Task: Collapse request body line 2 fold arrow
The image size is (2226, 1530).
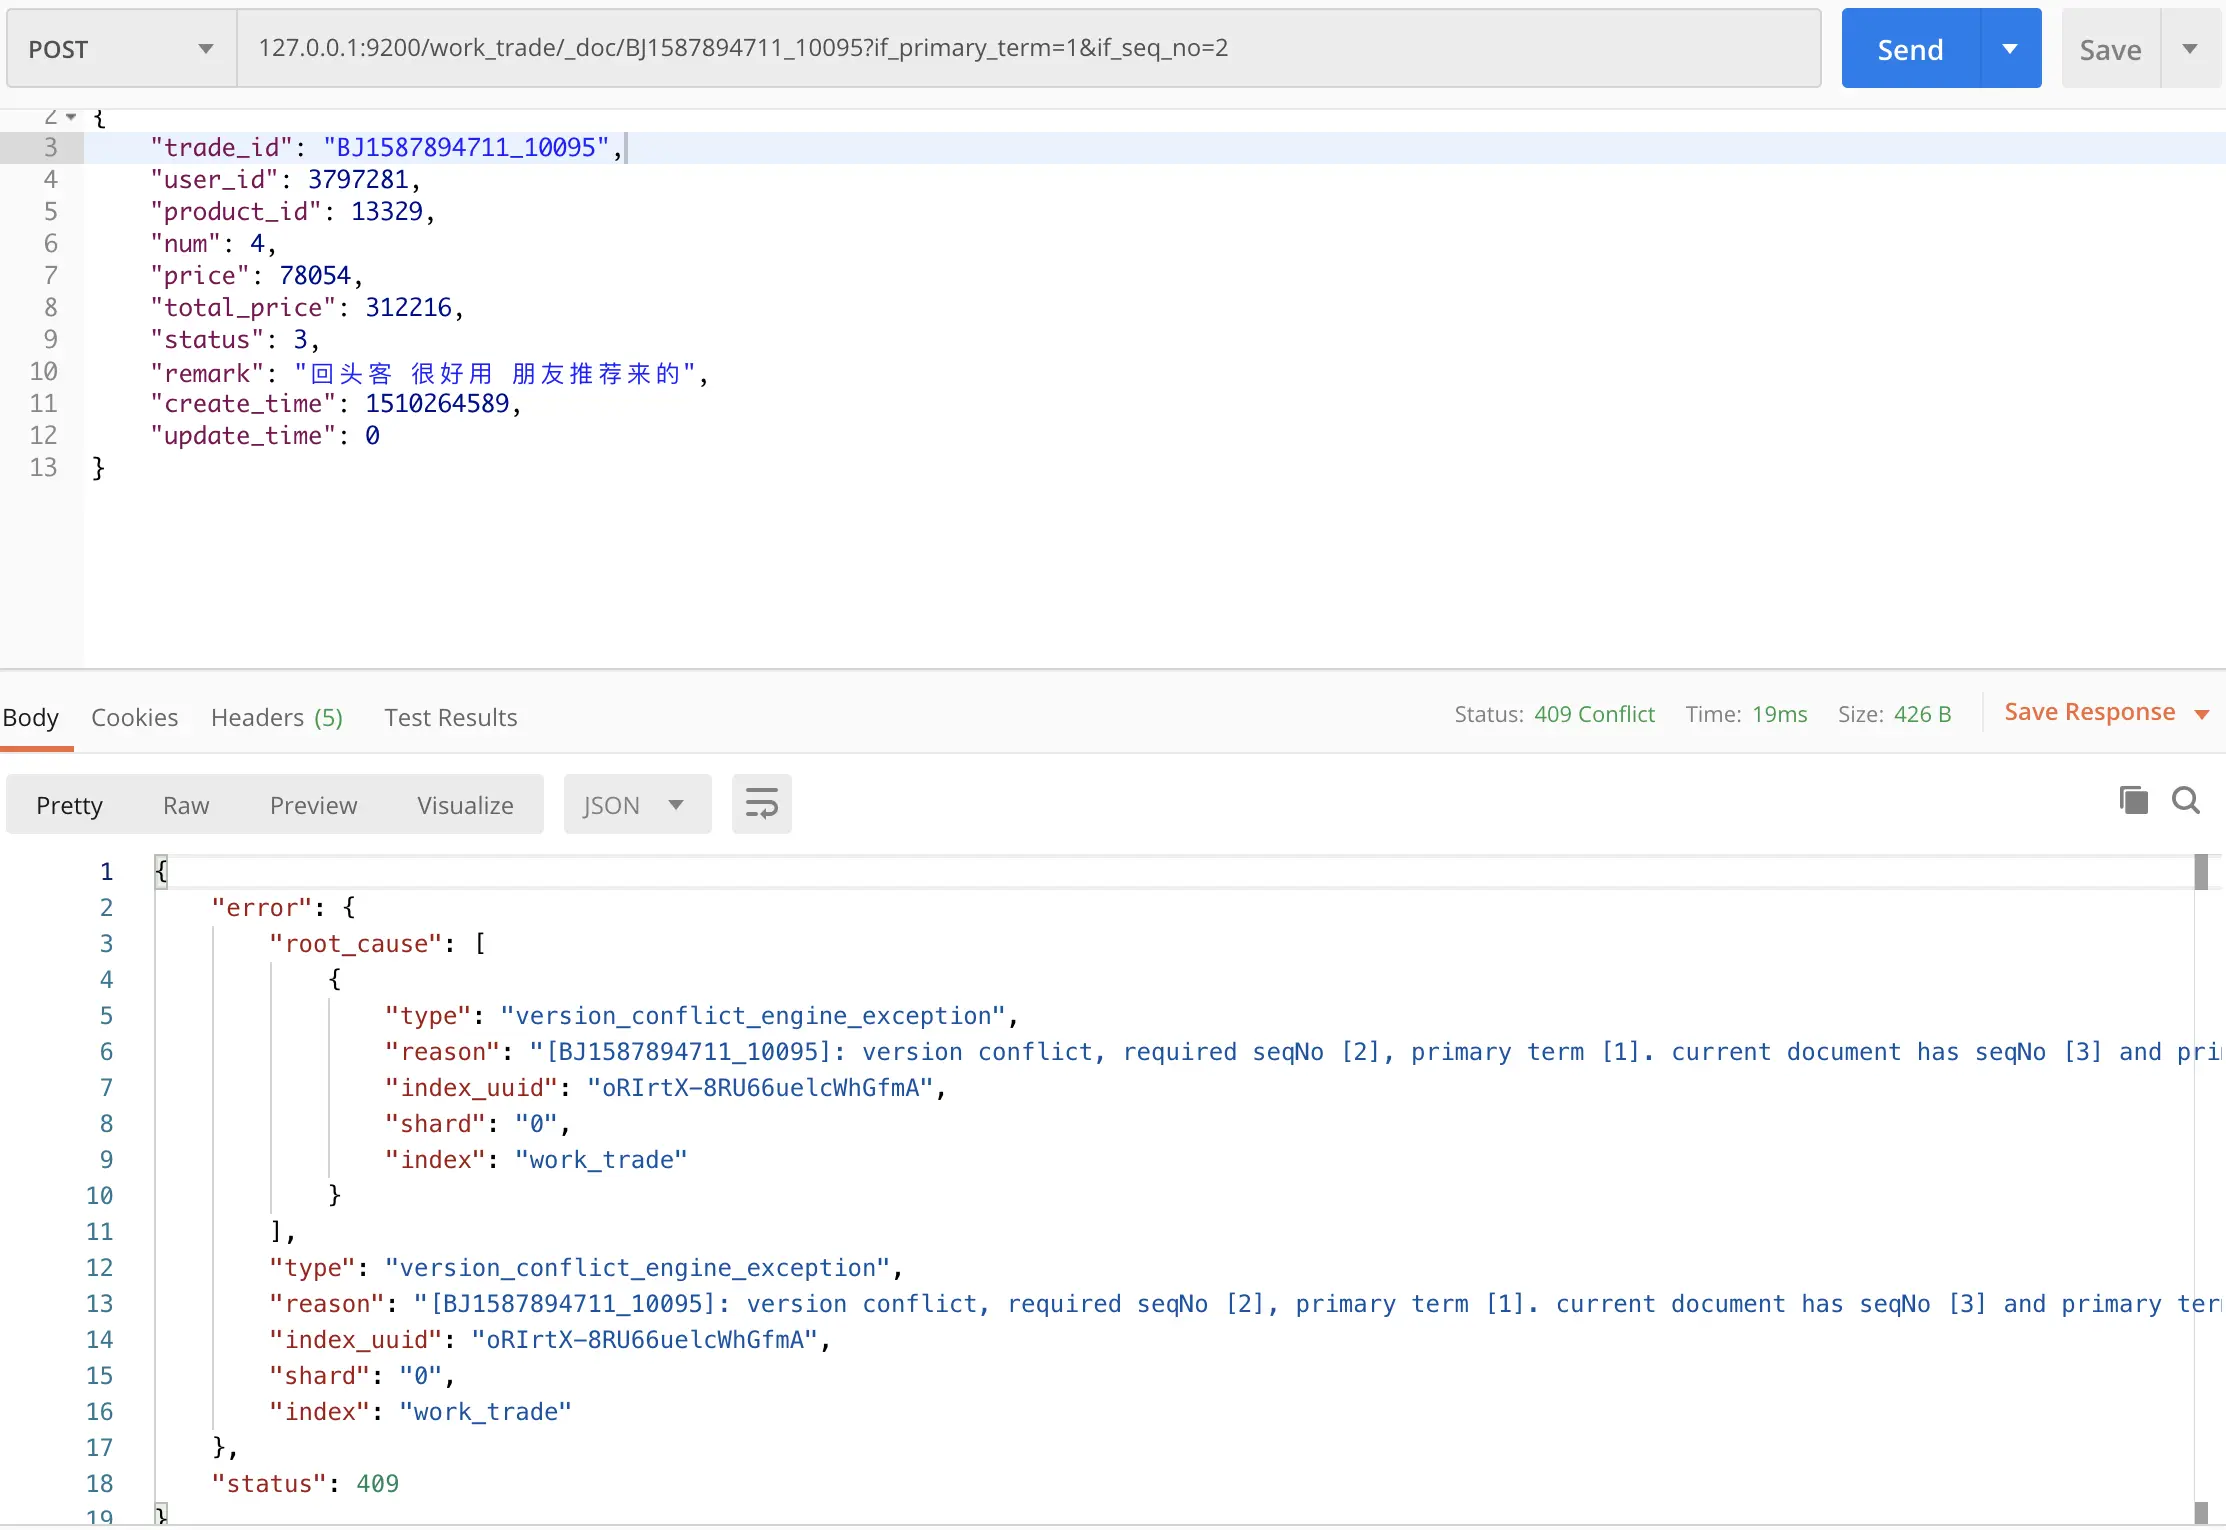Action: pos(71,117)
